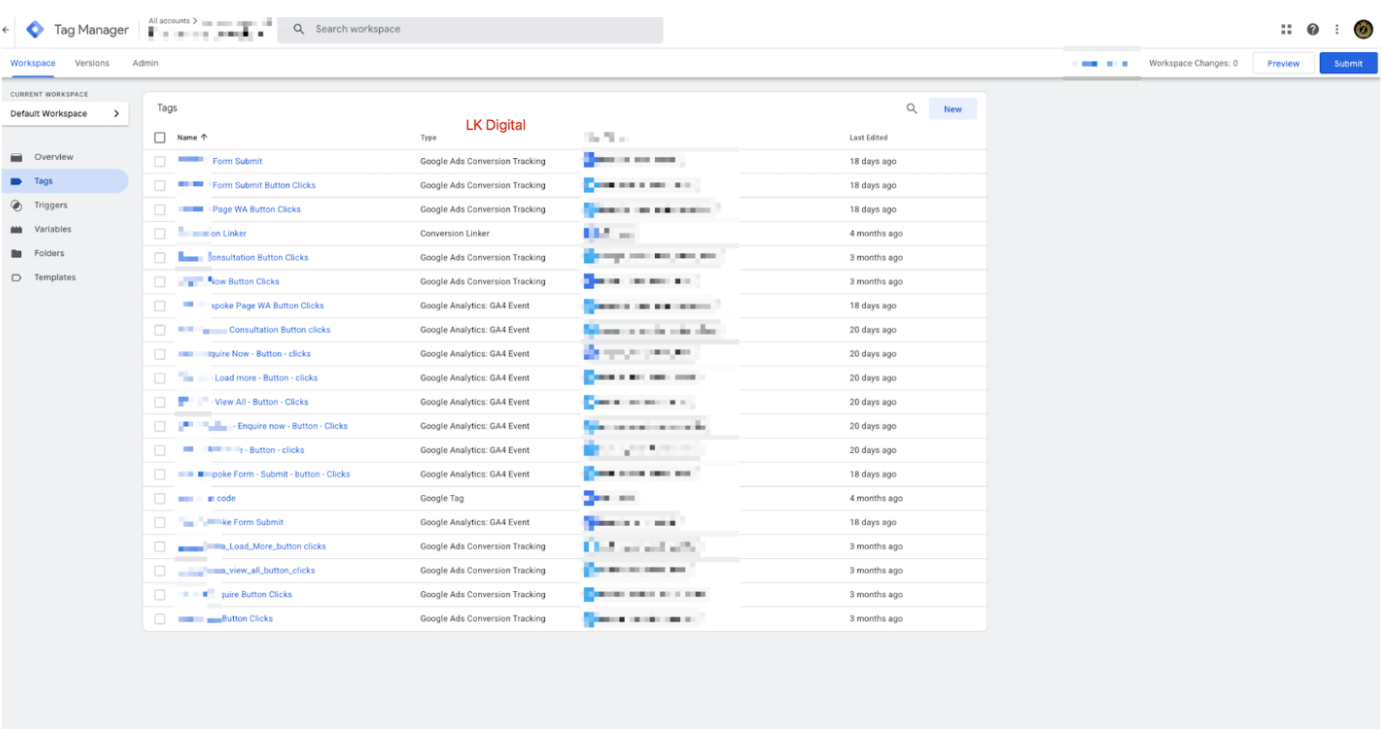Image resolution: width=1381 pixels, height=729 pixels.
Task: Open the Help icon in the top bar
Action: click(1313, 30)
